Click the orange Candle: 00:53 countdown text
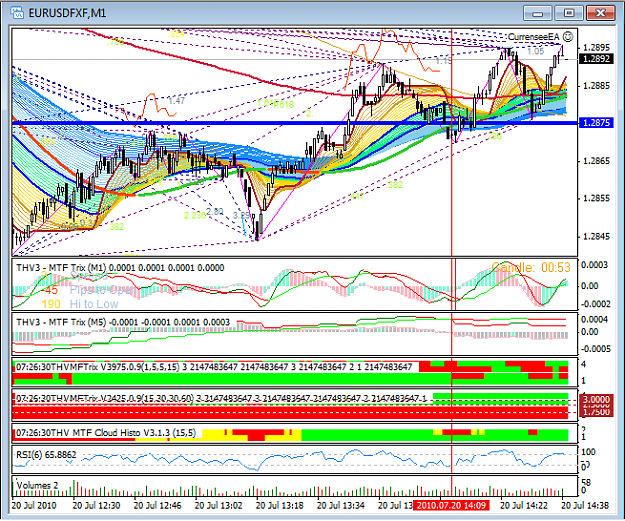This screenshot has width=625, height=521. tap(531, 267)
